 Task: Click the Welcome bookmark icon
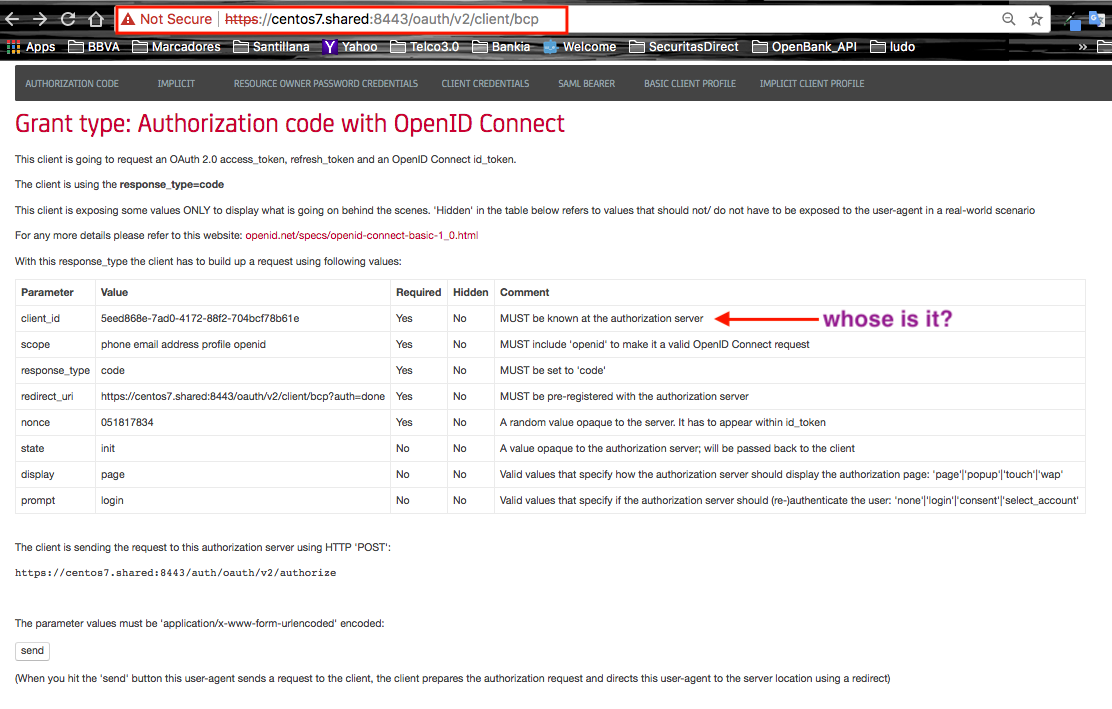[x=549, y=46]
